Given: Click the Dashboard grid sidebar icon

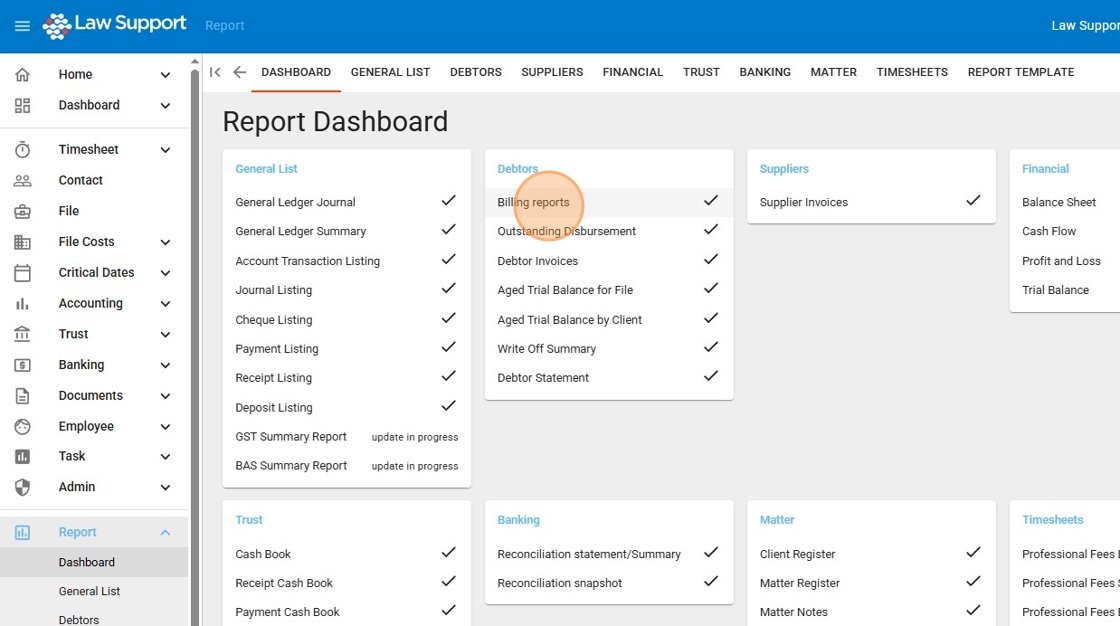Looking at the screenshot, I should 22,105.
